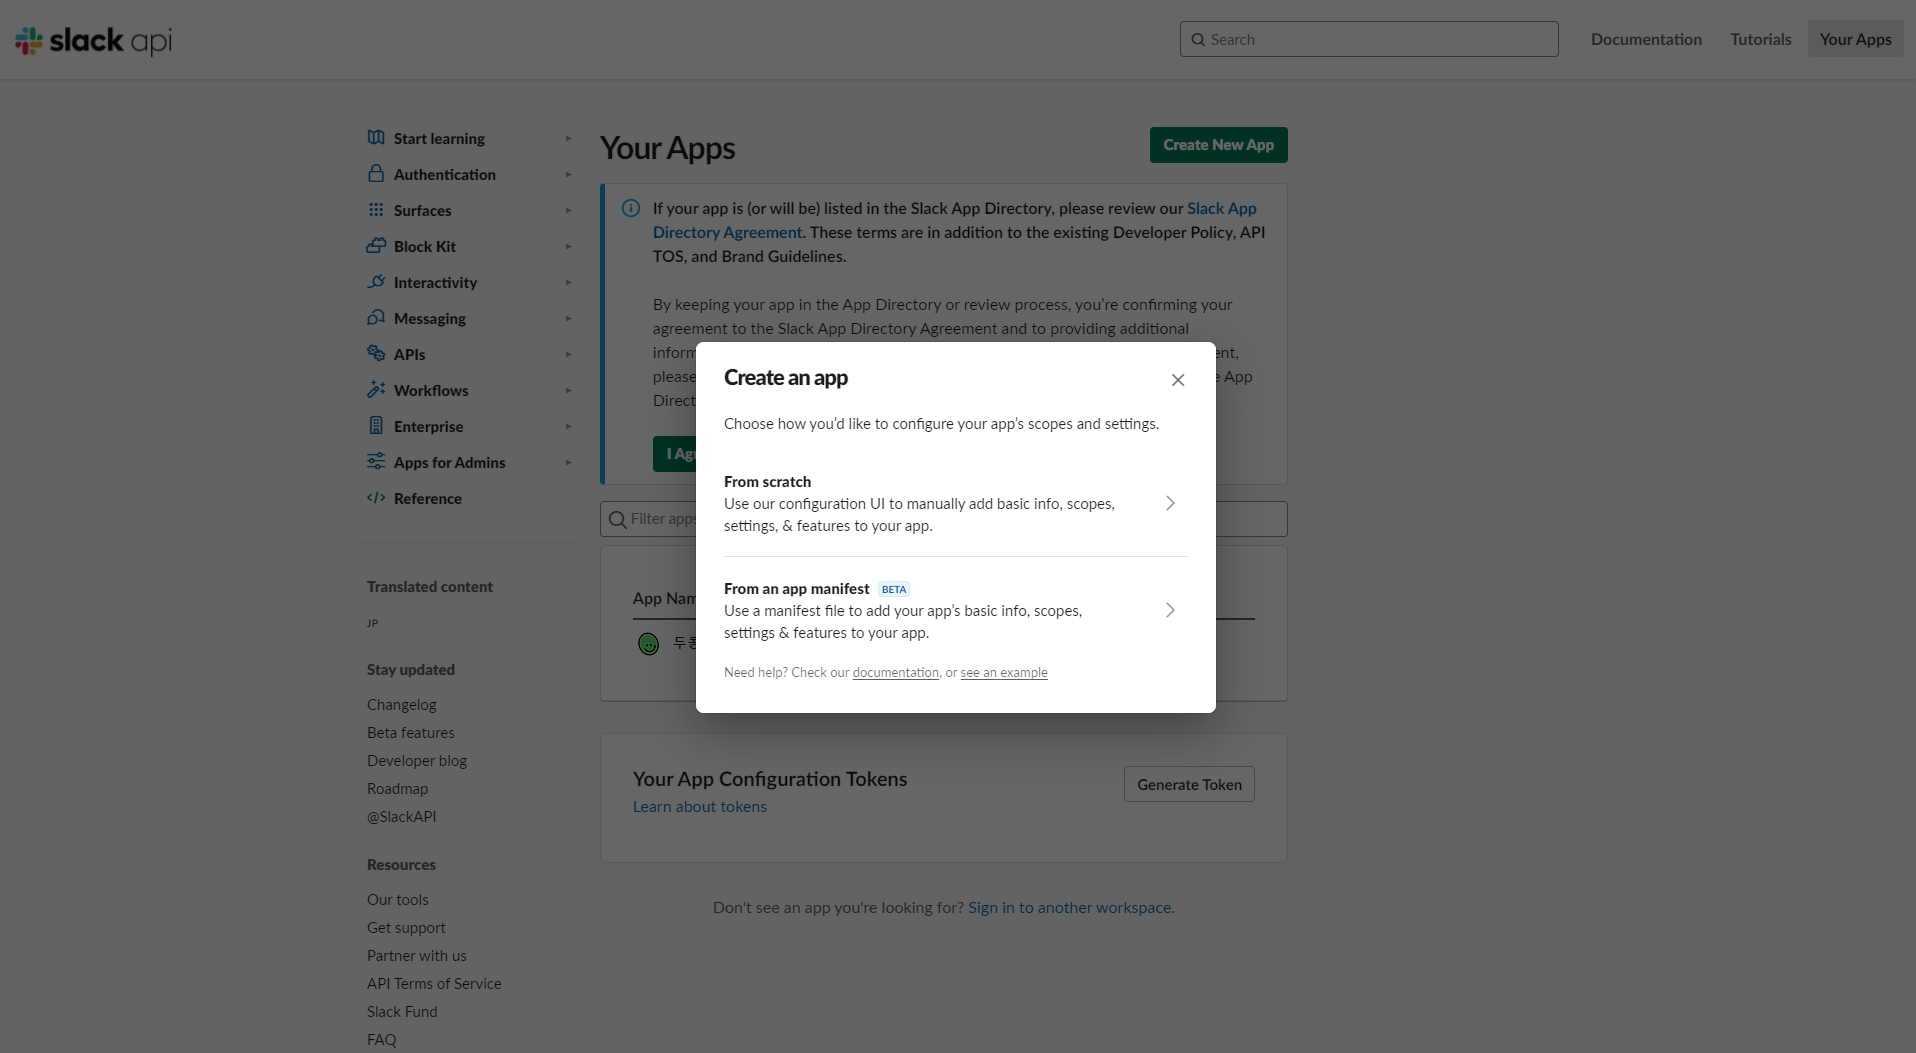Click the BETA badge beside app manifest
Screen dimensions: 1916x1053
893,589
